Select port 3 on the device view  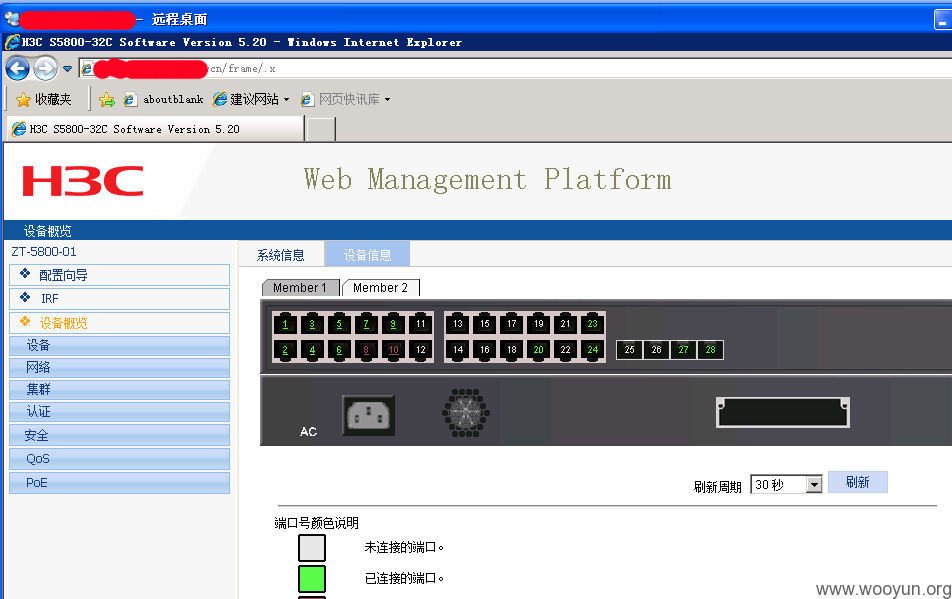click(x=312, y=324)
